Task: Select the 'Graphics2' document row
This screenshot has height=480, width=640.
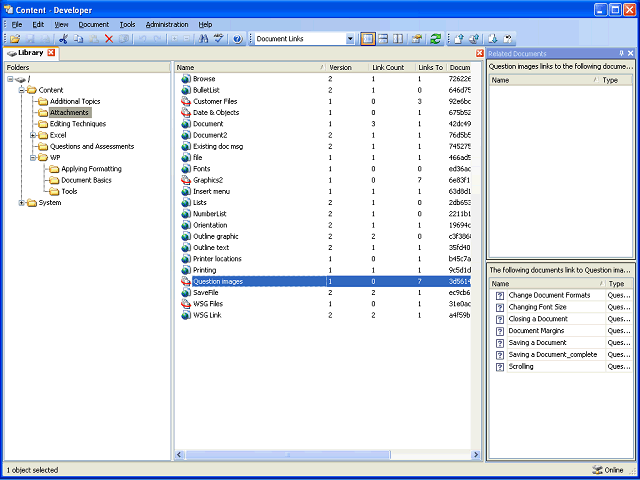Action: (x=325, y=180)
